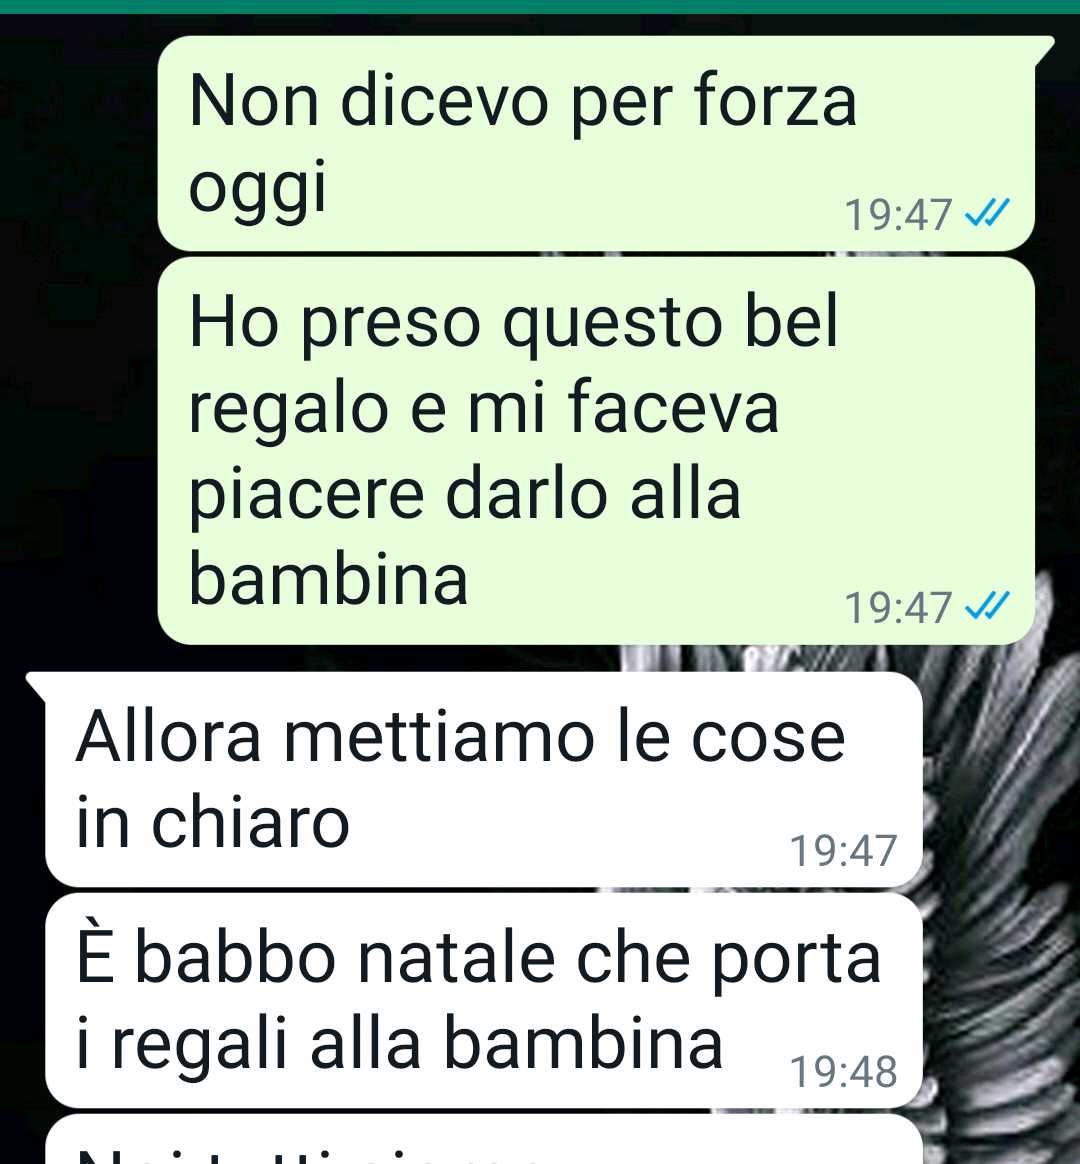The height and width of the screenshot is (1164, 1080).
Task: Tap the partially visible message bubble at the bottom
Action: [484, 1140]
